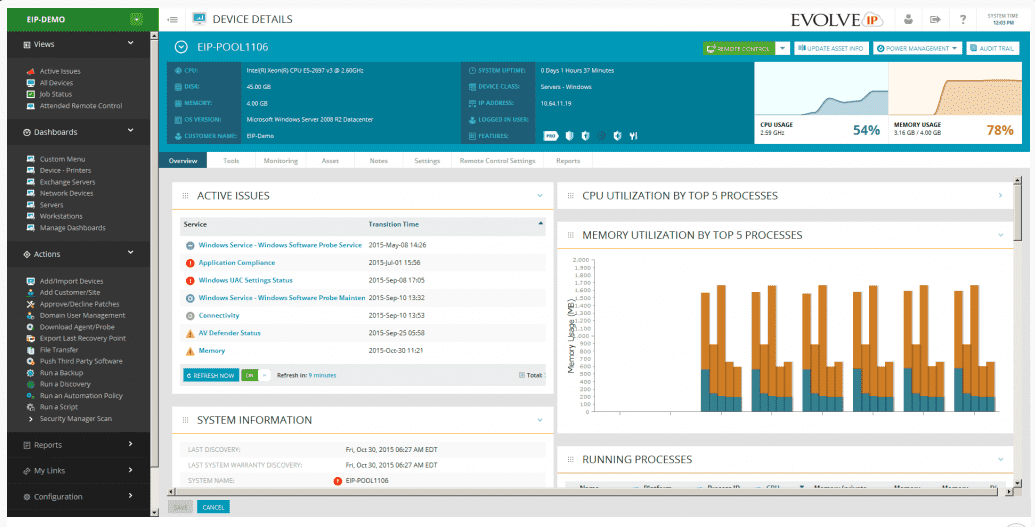Open the Remote Control Settings tab
This screenshot has width=1035, height=527.
point(497,160)
